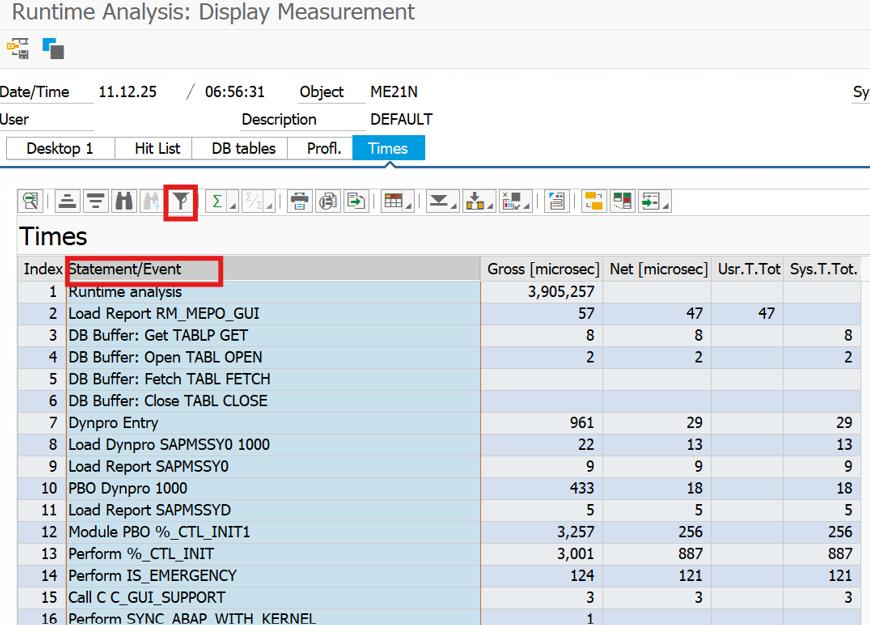Open the Select Layout checklist dropdown

[x=515, y=201]
